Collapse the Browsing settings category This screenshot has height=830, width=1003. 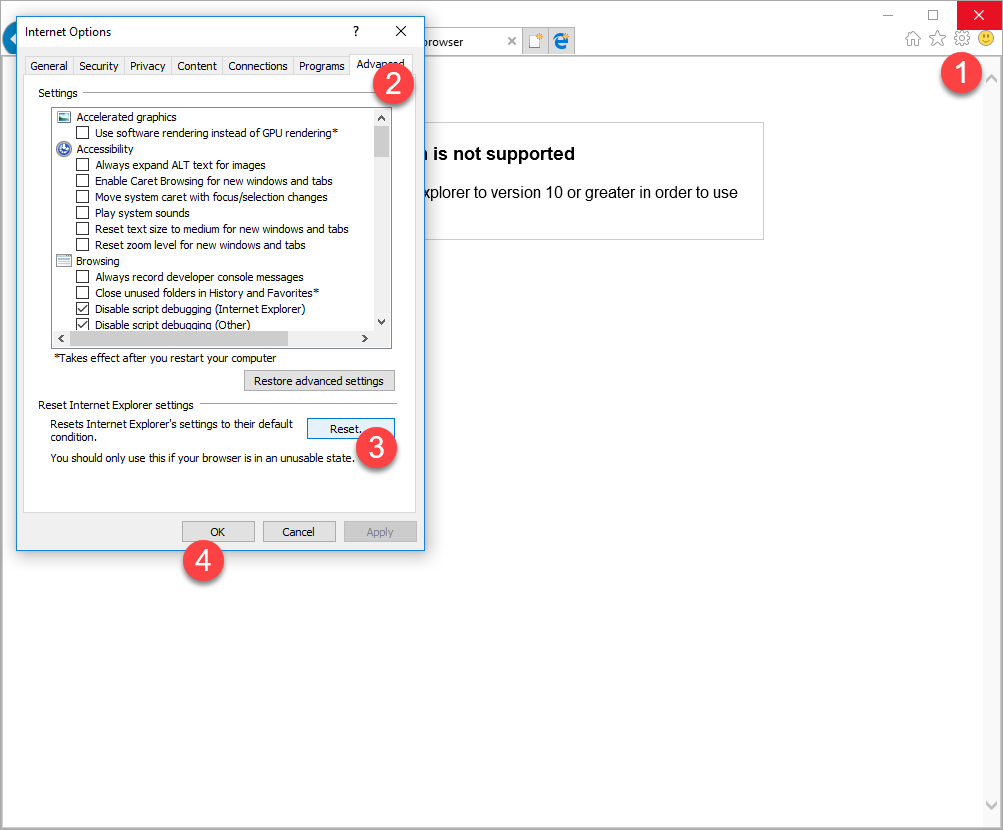(x=62, y=261)
